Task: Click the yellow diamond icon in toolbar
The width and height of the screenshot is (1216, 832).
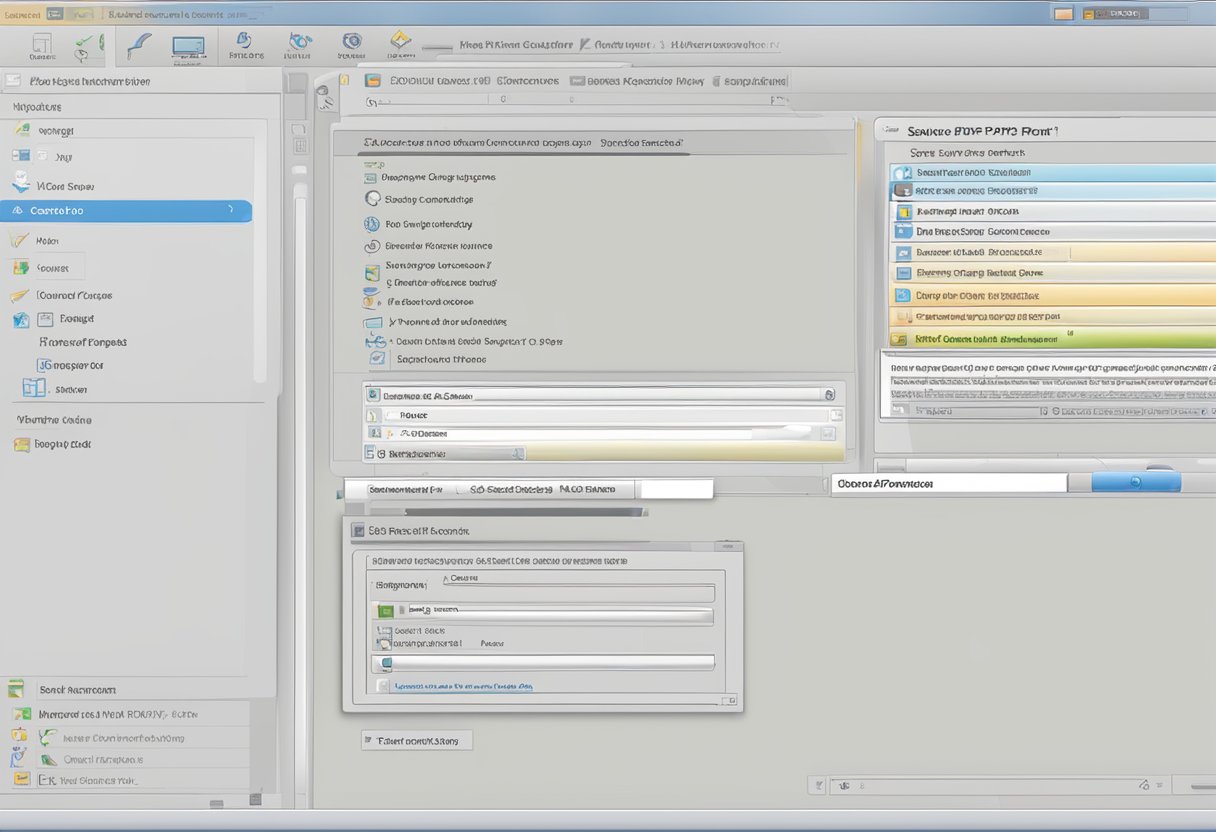Action: pyautogui.click(x=400, y=41)
